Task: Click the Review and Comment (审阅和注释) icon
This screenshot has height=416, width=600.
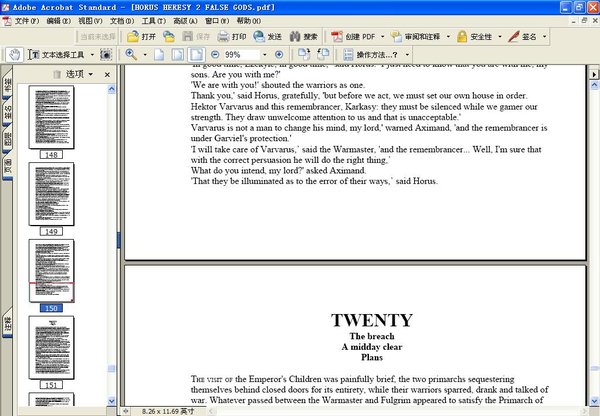Action: [x=396, y=37]
